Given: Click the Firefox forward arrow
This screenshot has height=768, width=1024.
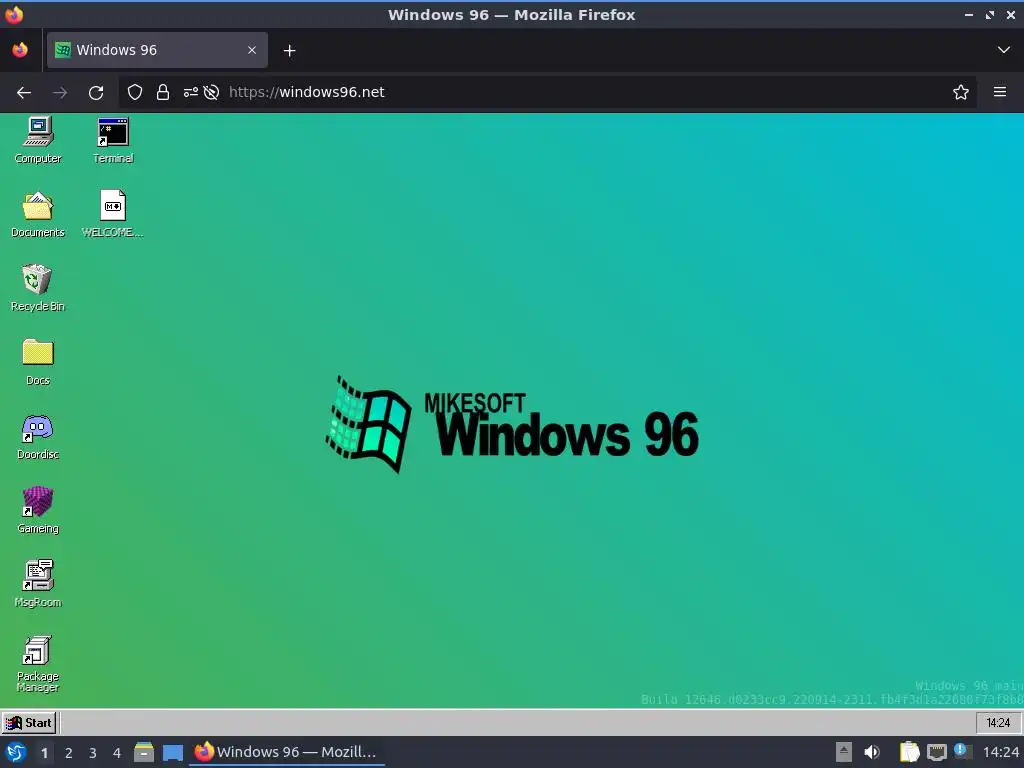Looking at the screenshot, I should [60, 93].
